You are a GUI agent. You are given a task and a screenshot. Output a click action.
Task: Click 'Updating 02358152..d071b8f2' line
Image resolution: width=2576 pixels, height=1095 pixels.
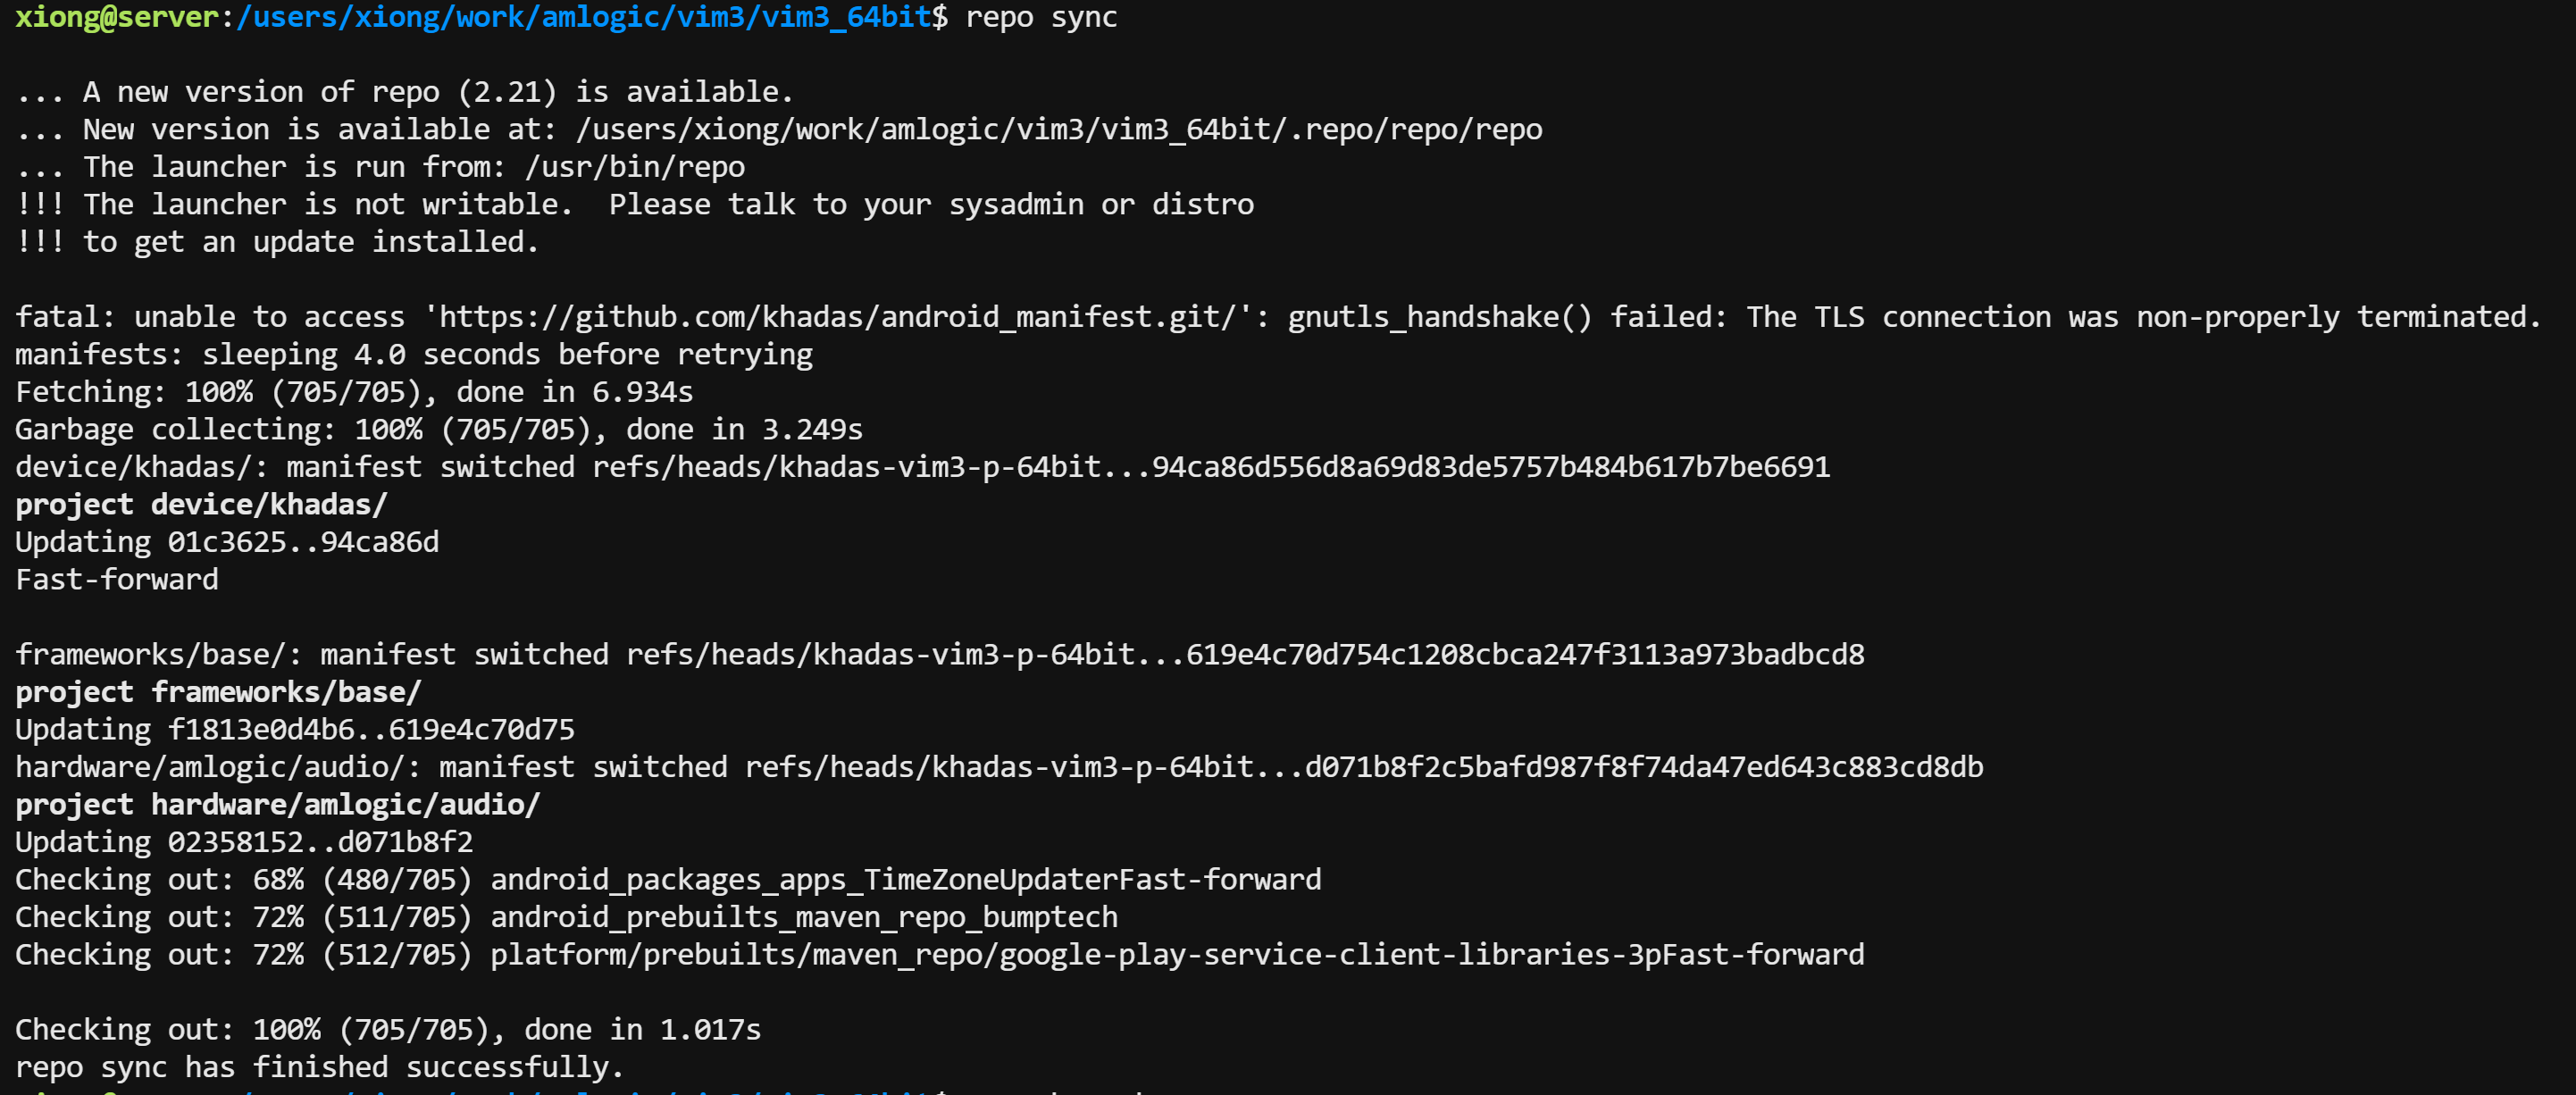[x=244, y=842]
